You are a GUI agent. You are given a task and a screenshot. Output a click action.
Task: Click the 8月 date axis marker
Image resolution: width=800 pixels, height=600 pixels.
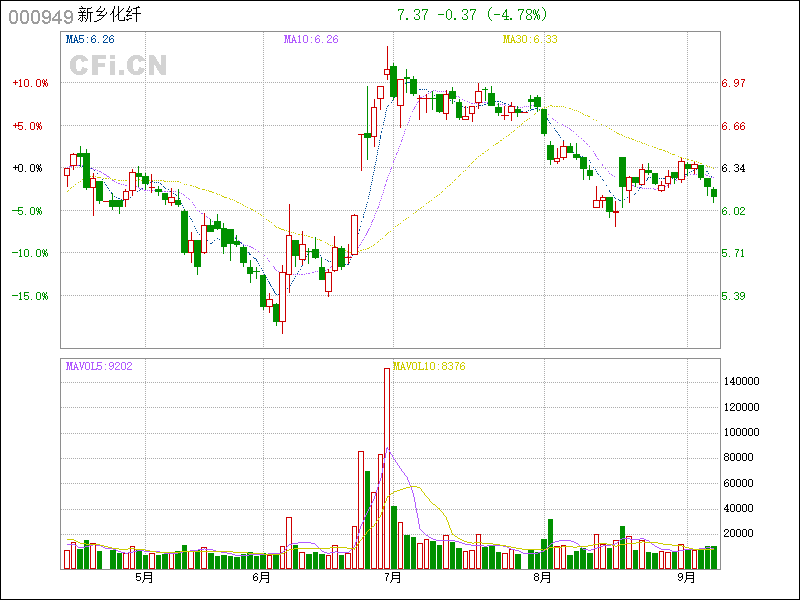tap(542, 577)
